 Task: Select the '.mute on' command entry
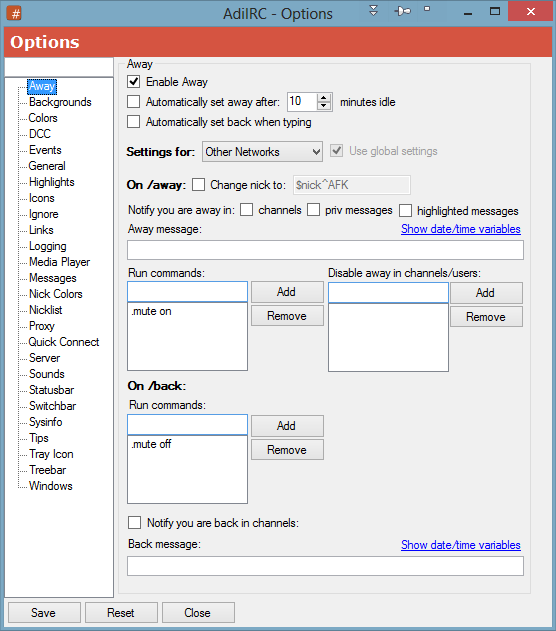[187, 311]
